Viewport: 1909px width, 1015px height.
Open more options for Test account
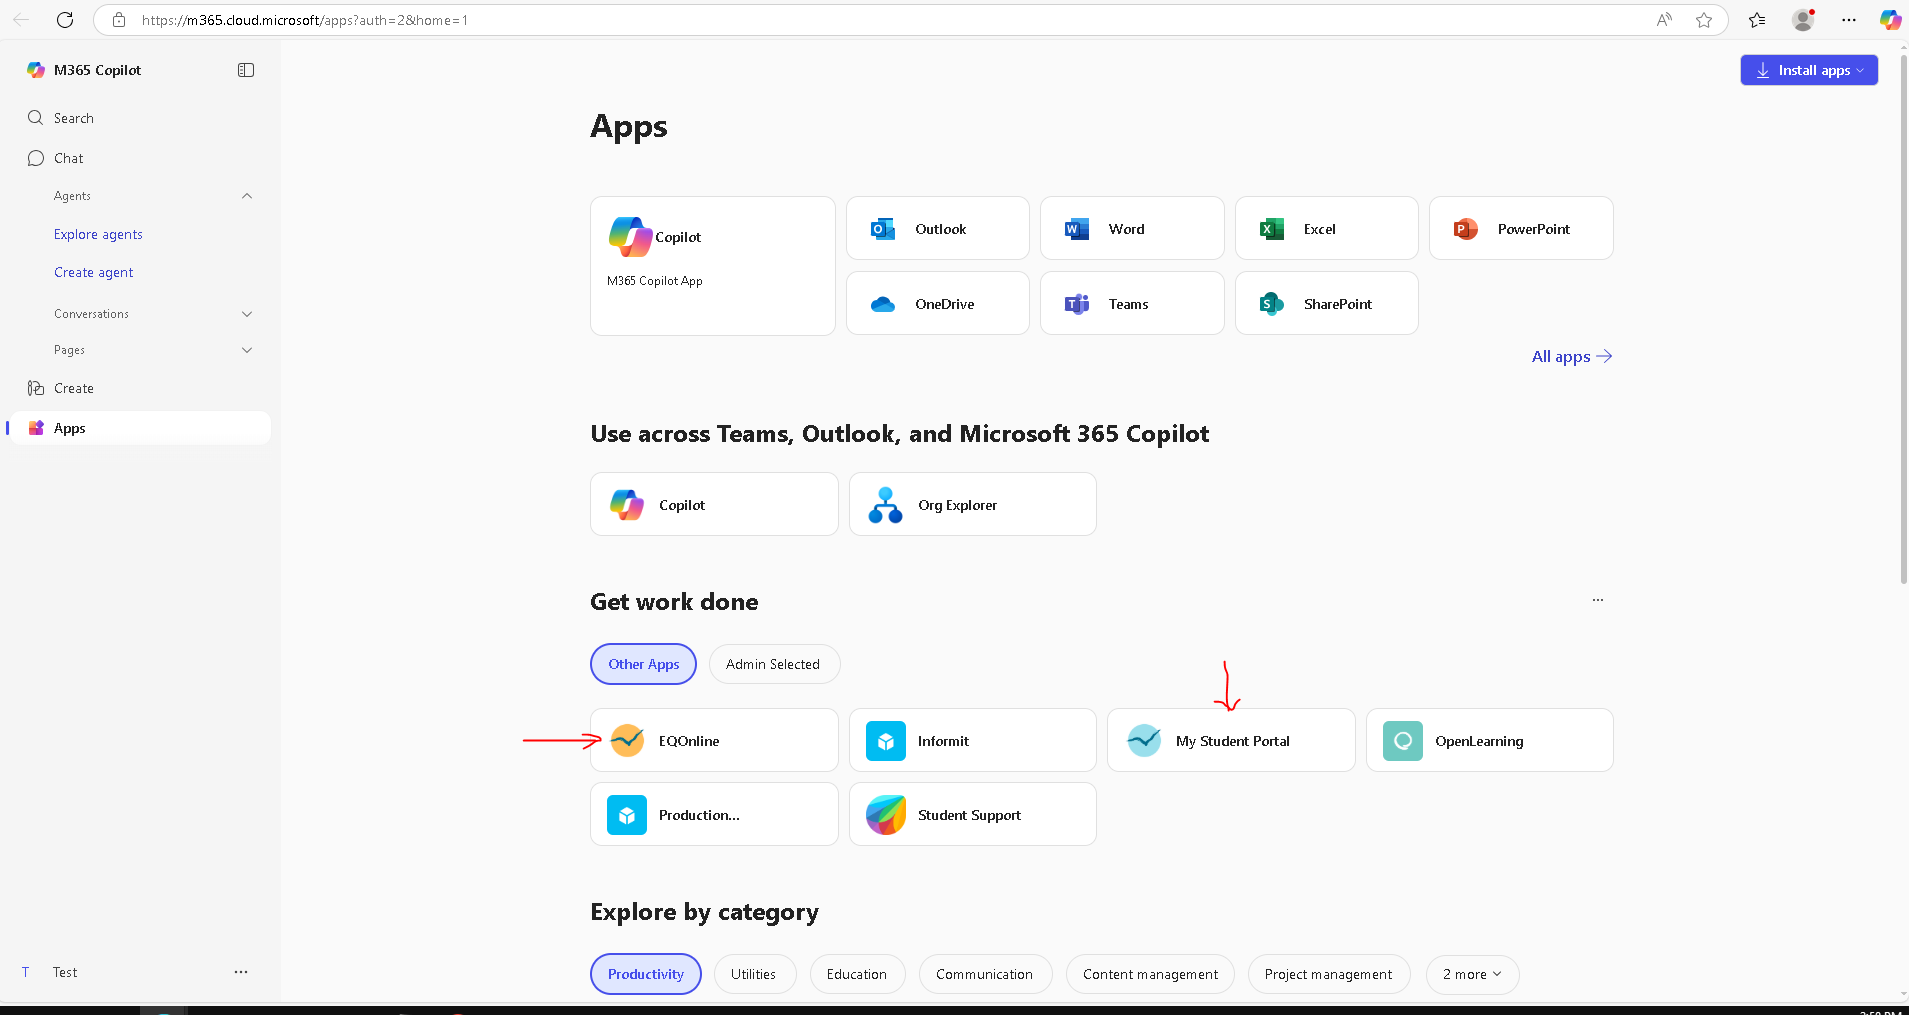pos(241,972)
